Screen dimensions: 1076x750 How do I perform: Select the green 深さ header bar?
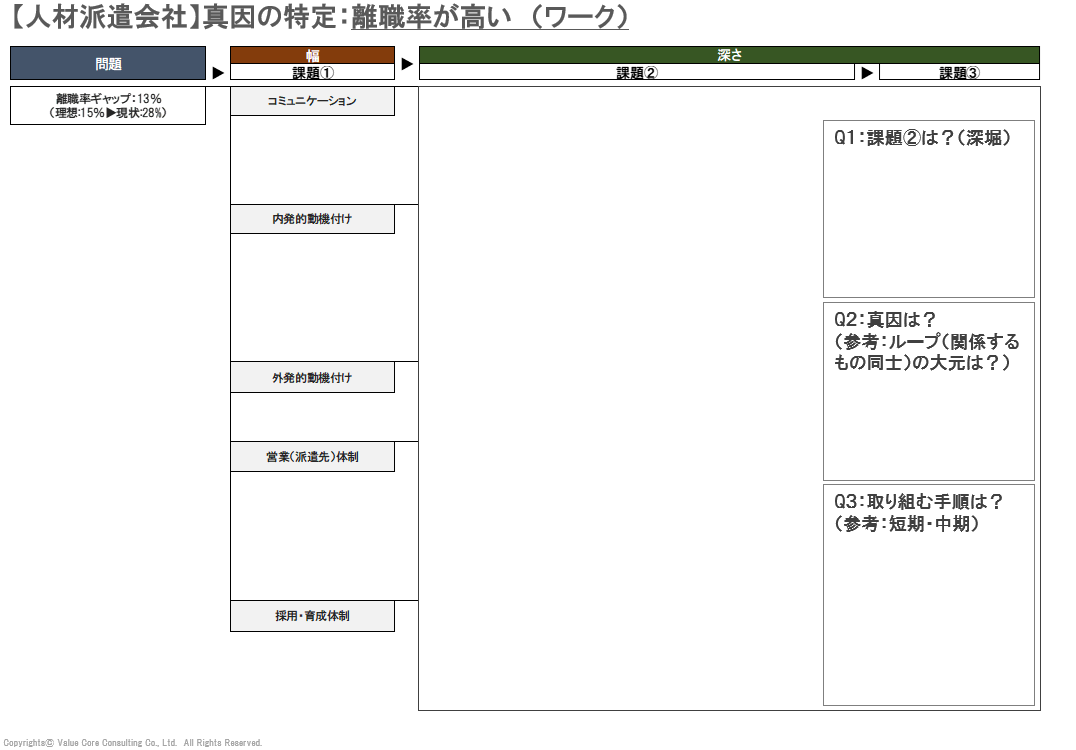[729, 55]
